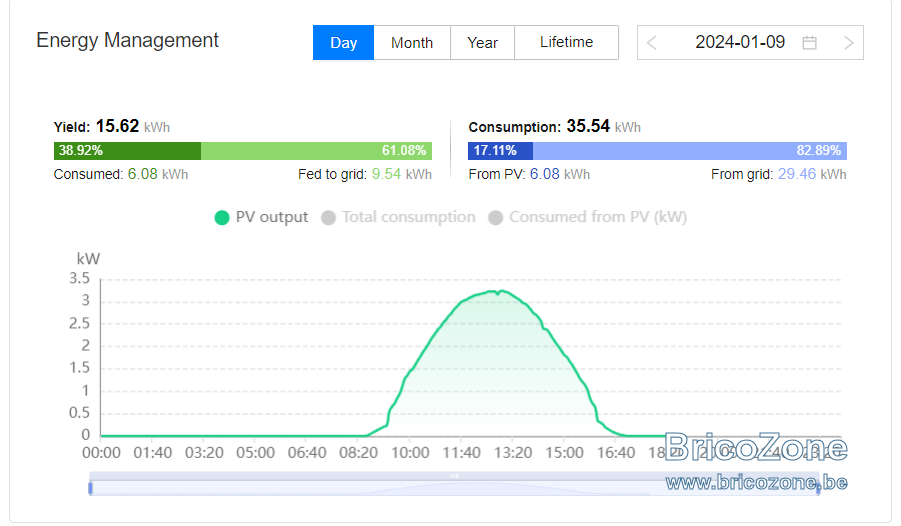The width and height of the screenshot is (901, 526).
Task: Click the light green 61.08% grid bar
Action: pyautogui.click(x=317, y=151)
